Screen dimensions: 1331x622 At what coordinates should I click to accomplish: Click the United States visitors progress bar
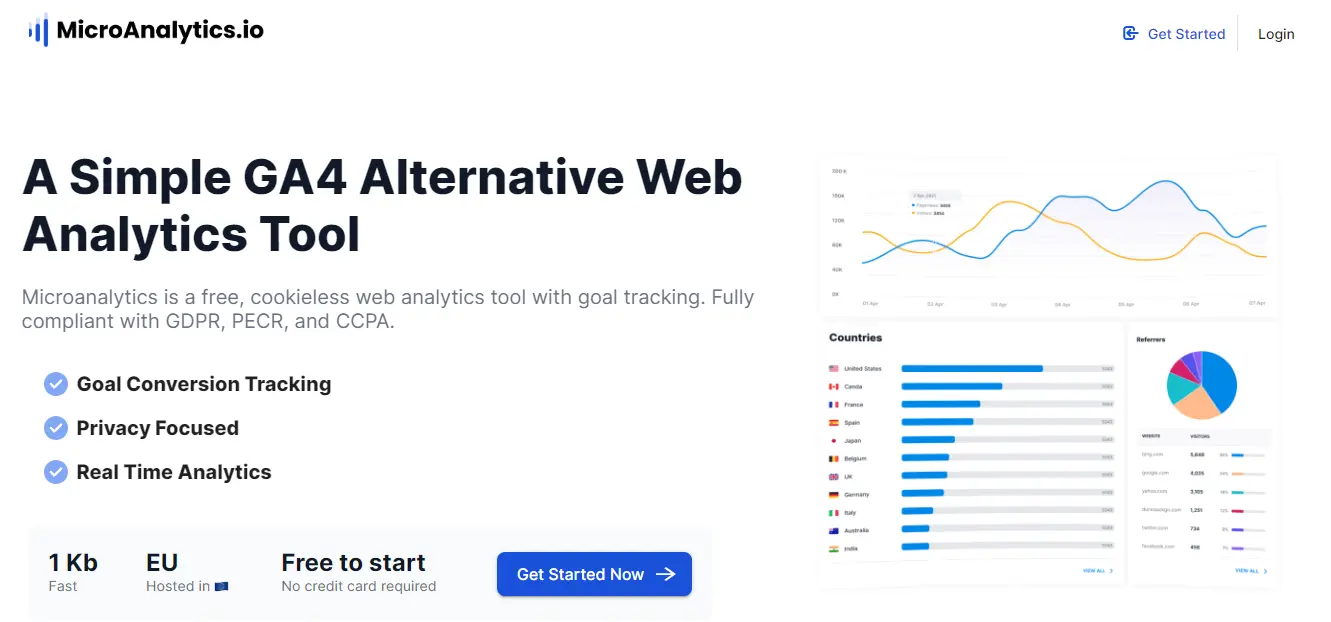[x=970, y=368]
